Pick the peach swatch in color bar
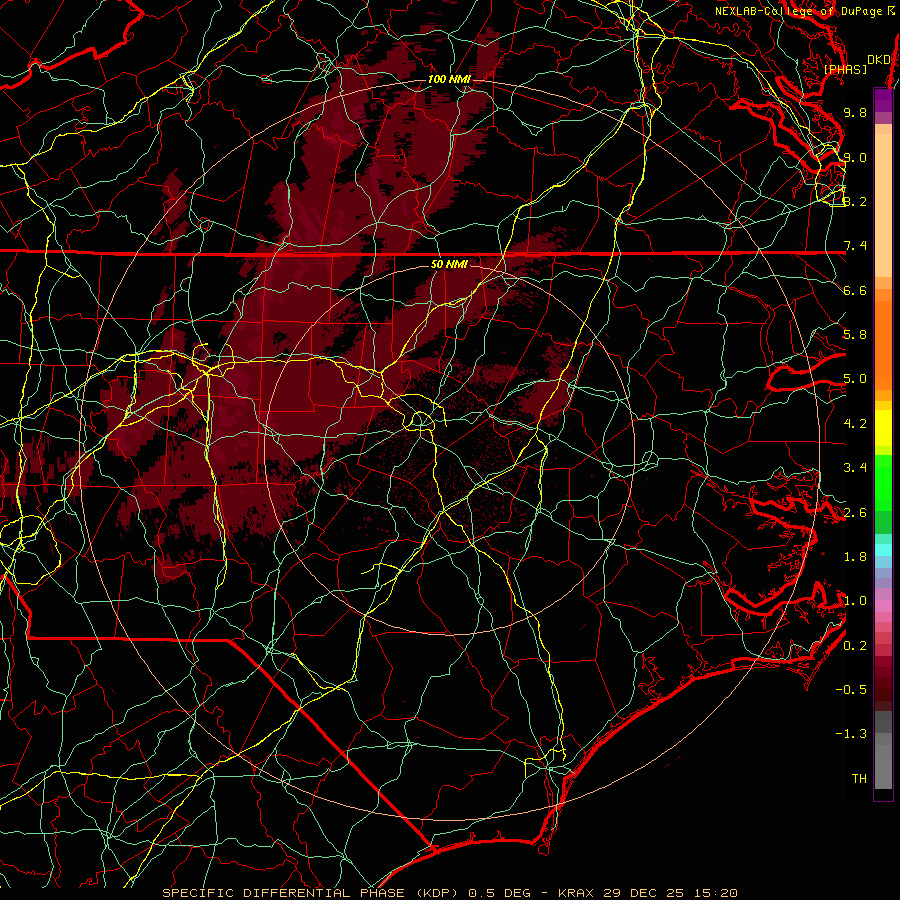 883,205
